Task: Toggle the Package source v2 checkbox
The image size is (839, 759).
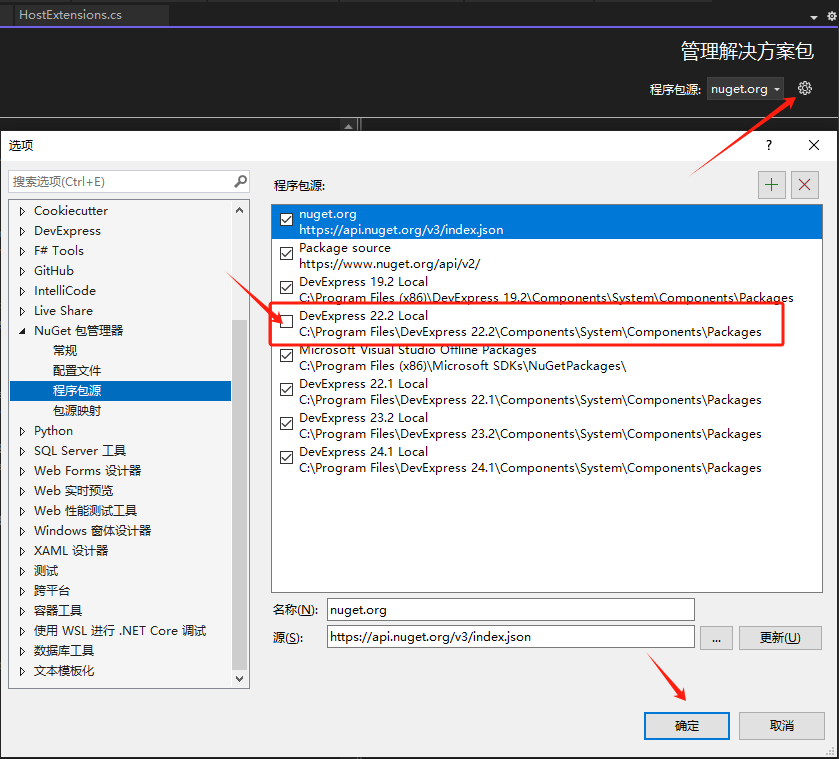Action: (x=286, y=253)
